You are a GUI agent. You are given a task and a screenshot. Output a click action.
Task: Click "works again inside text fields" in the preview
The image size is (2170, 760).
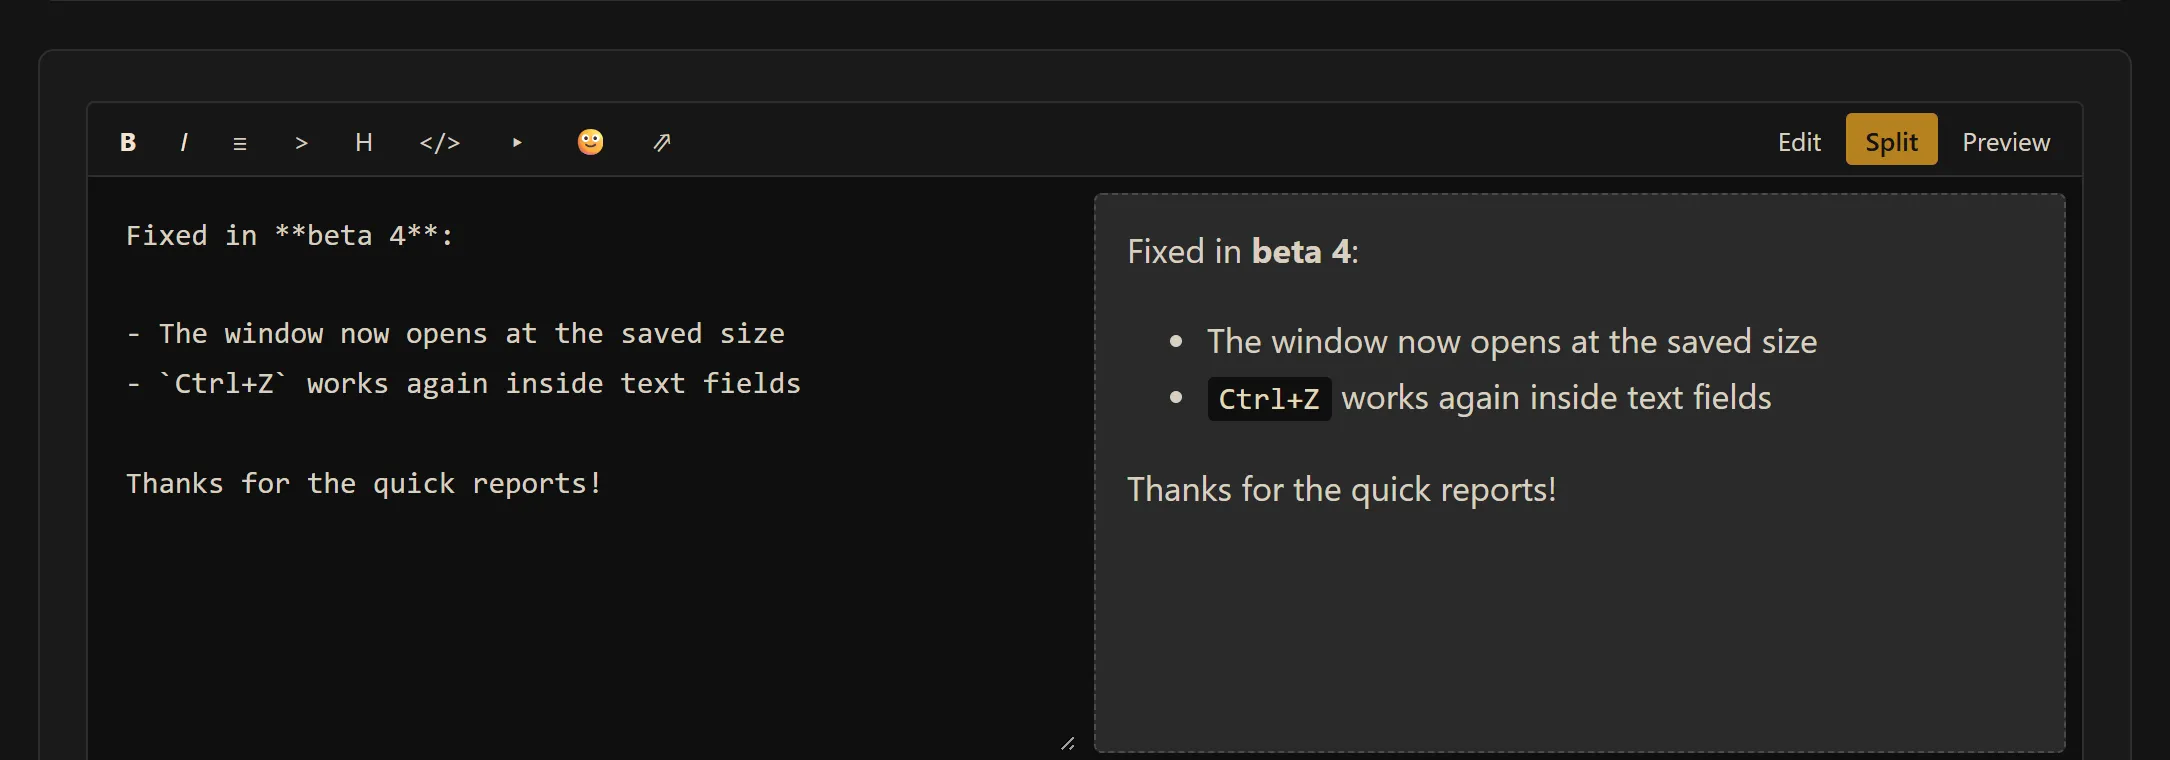[1556, 398]
